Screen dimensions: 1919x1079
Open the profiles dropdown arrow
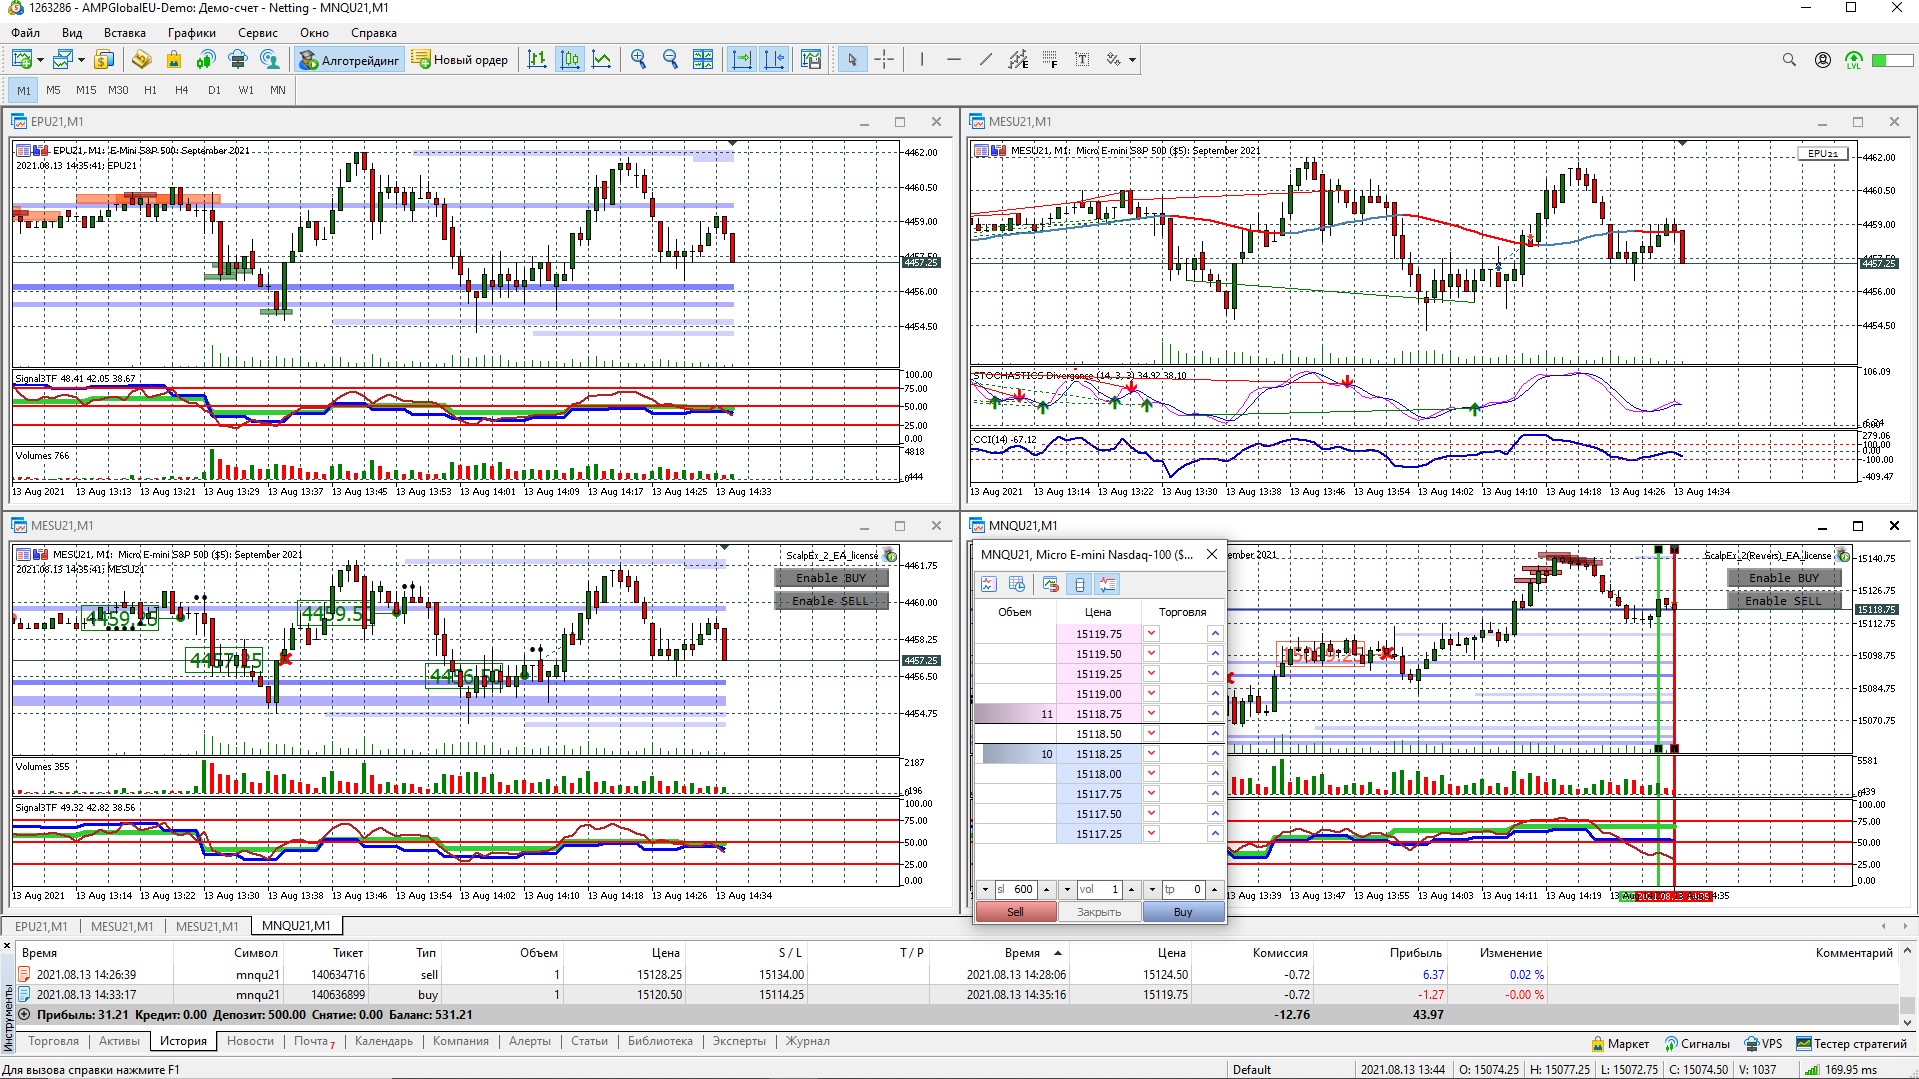[81, 60]
